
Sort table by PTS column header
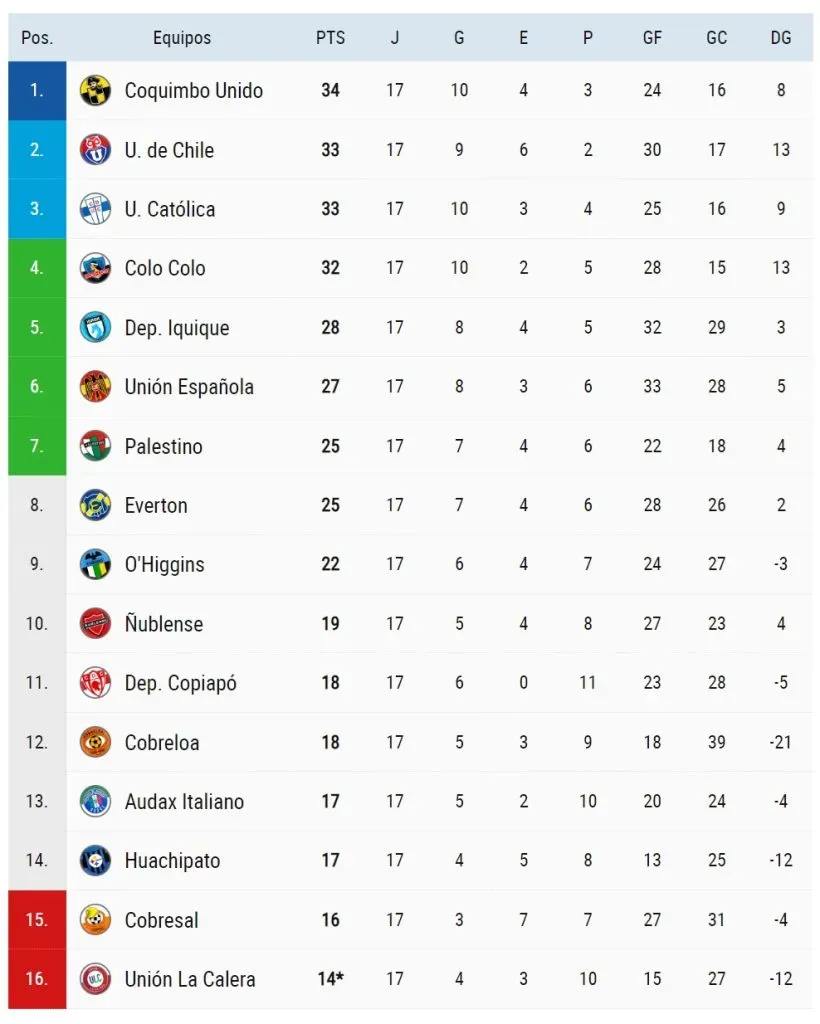pyautogui.click(x=330, y=38)
